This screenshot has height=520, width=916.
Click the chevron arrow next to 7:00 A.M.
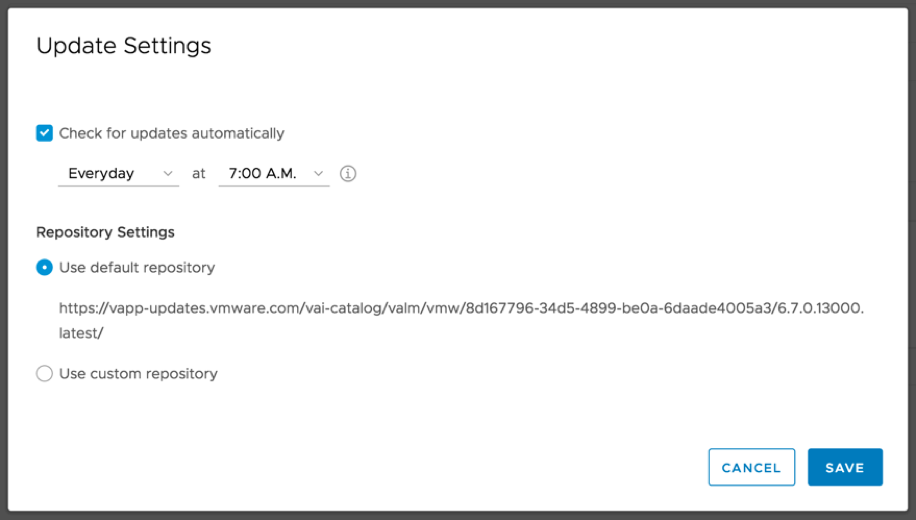pyautogui.click(x=318, y=174)
